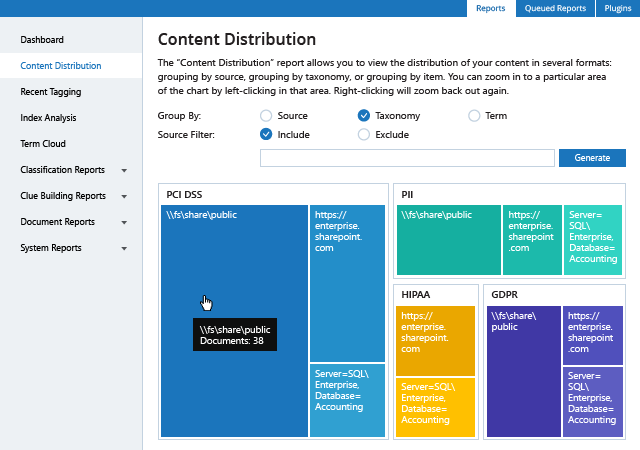Image resolution: width=640 pixels, height=450 pixels.
Task: Select Exclude for the source filter
Action: [364, 134]
